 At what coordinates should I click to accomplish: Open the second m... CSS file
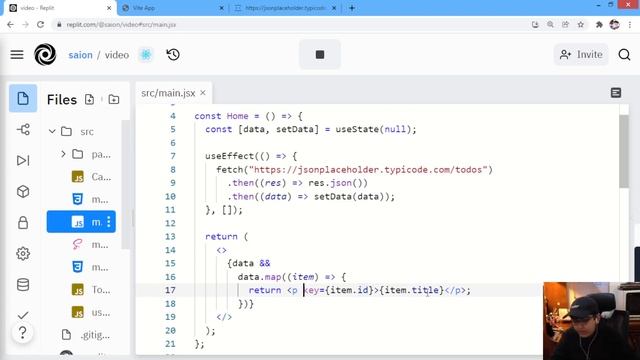point(91,267)
